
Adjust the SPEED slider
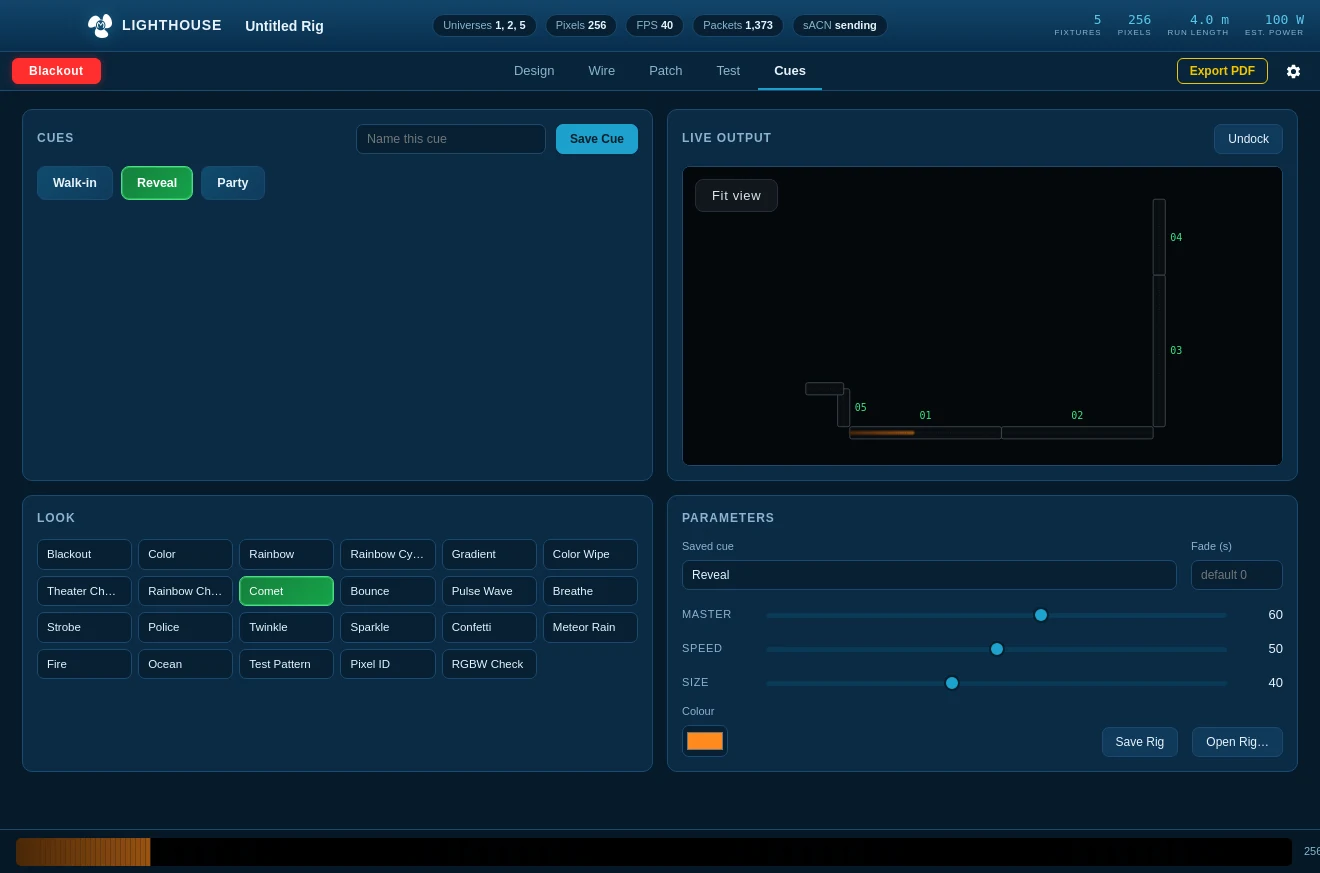click(996, 649)
